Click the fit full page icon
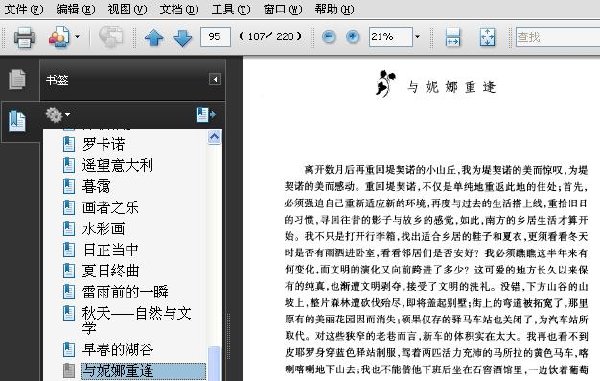Viewport: 600px width, 381px height. pyautogui.click(x=488, y=37)
